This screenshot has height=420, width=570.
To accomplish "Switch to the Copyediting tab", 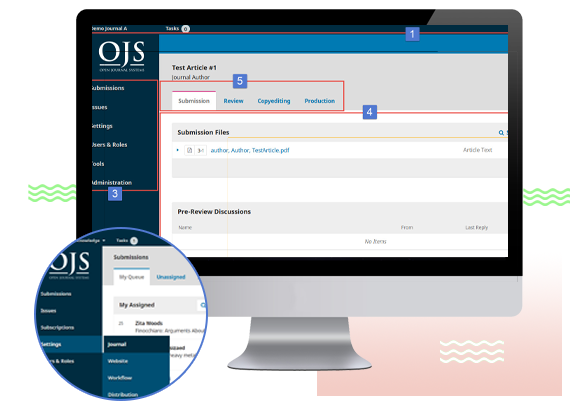I will click(274, 101).
